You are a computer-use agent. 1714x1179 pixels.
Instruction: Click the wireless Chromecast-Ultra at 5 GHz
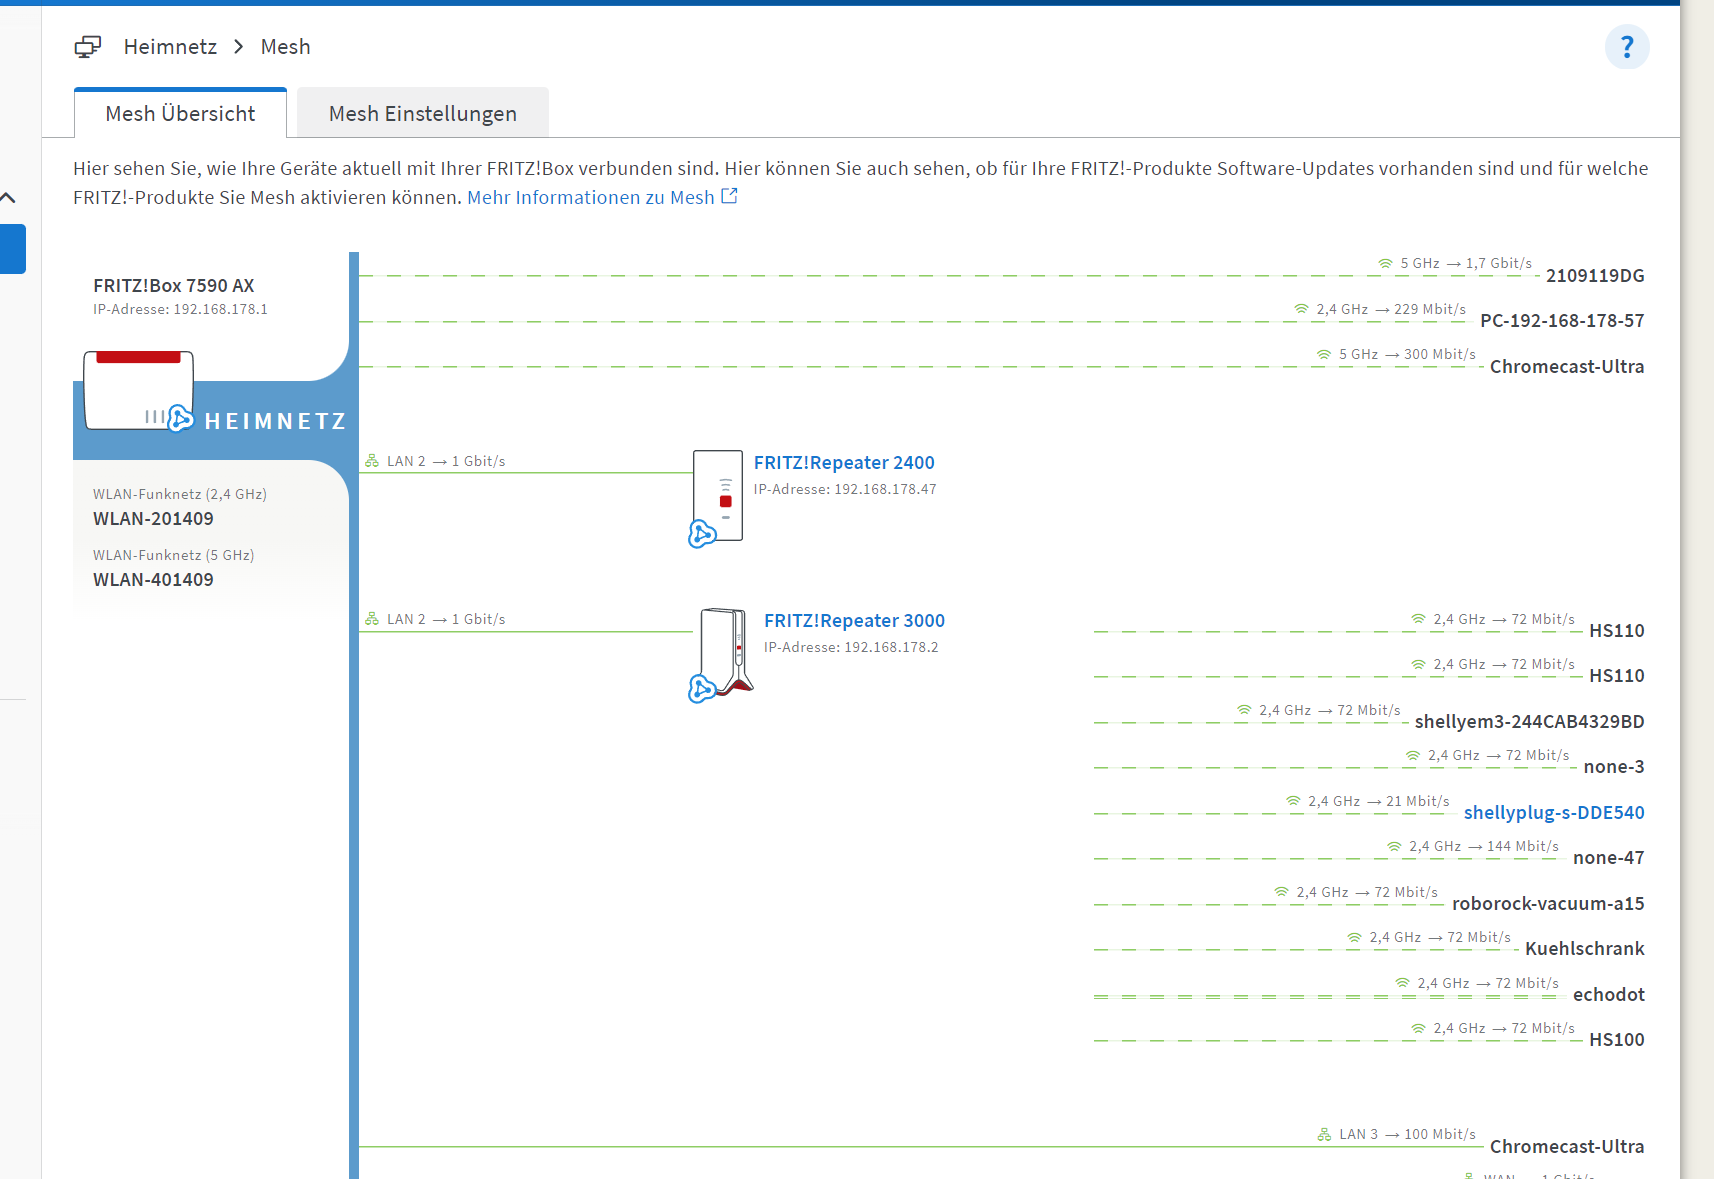click(x=1567, y=367)
